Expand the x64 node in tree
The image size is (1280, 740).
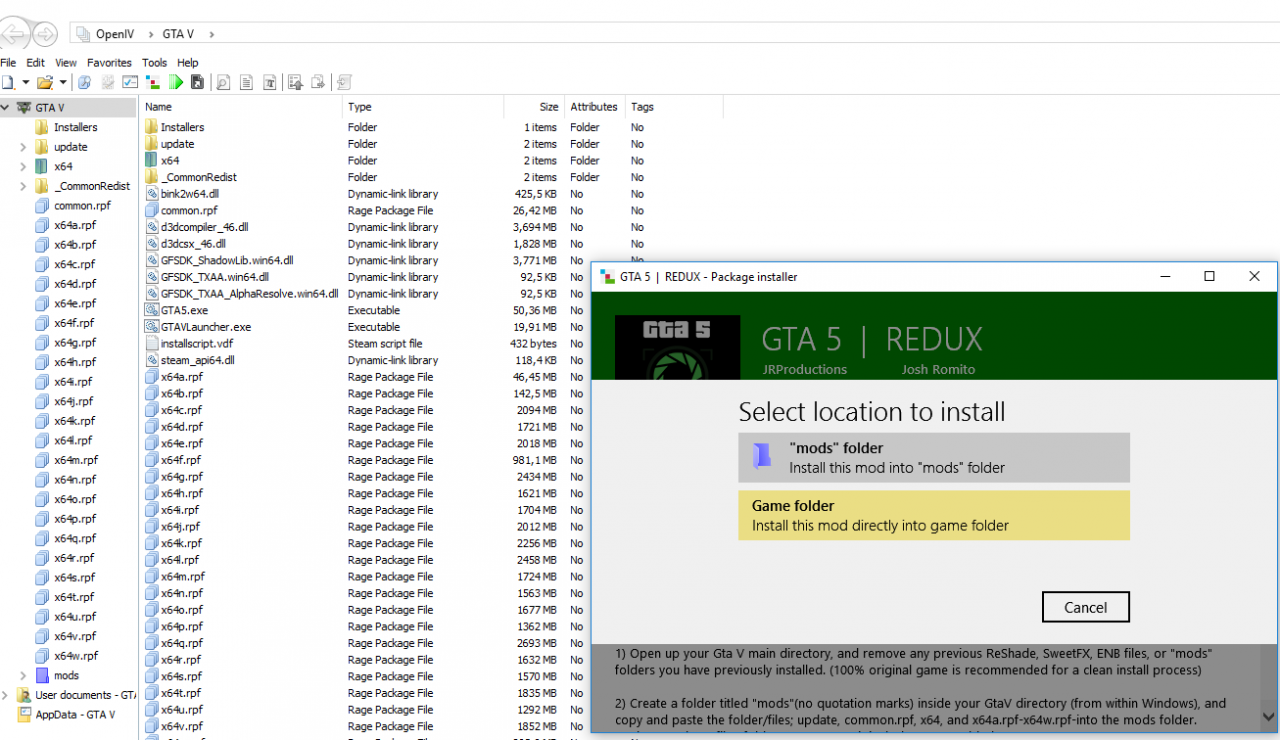click(x=23, y=166)
